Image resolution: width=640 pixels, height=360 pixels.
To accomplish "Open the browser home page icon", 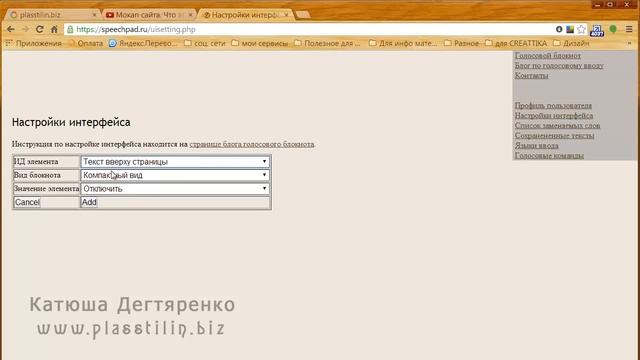I will click(54, 29).
